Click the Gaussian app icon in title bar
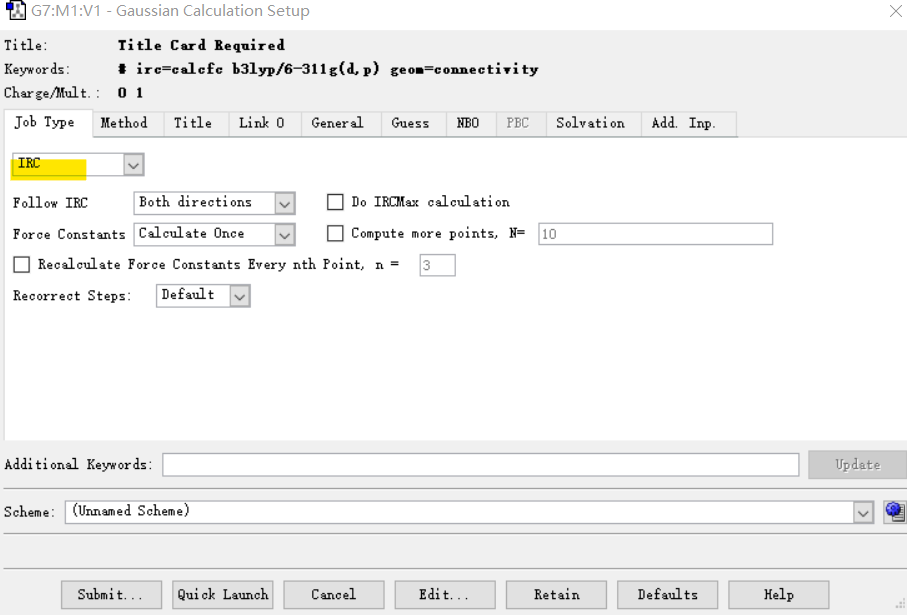Viewport: 907px width, 615px height. pos(15,12)
